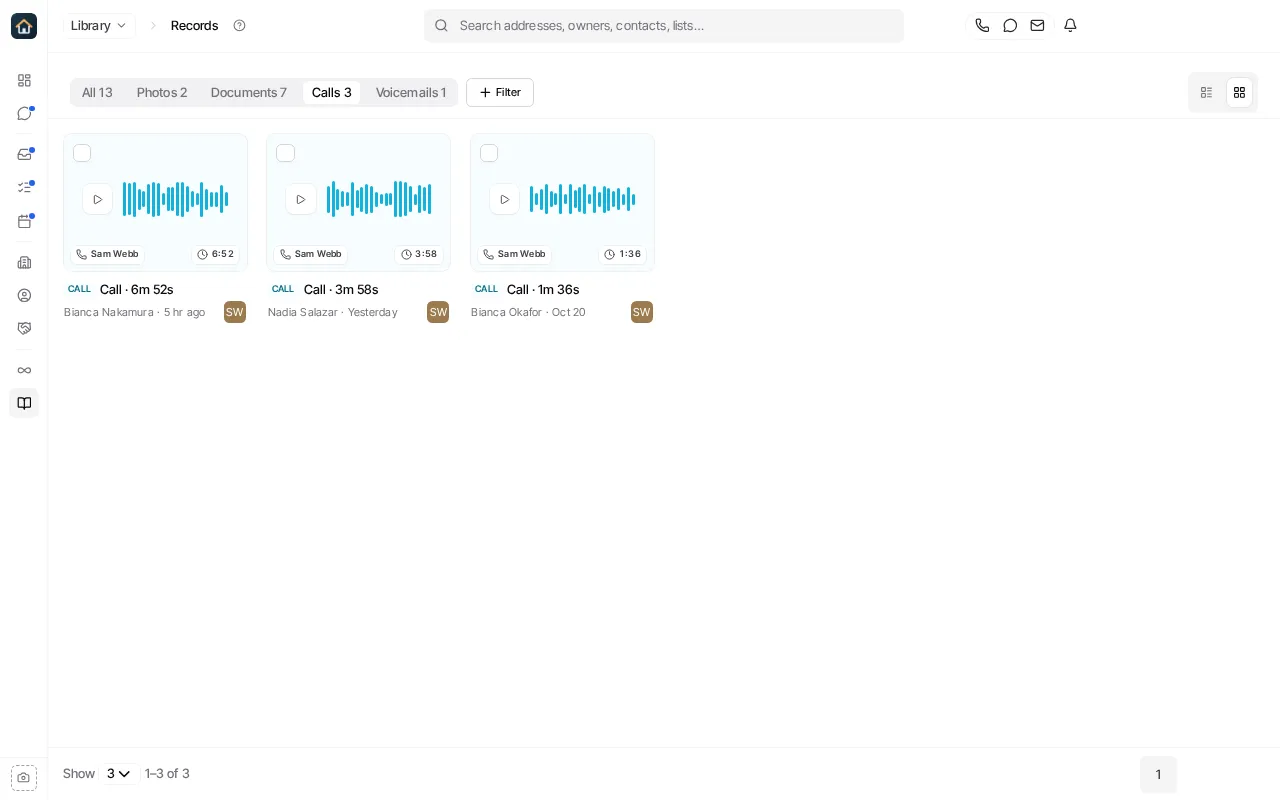
Task: Open the buildings sidebar icon
Action: [24, 262]
